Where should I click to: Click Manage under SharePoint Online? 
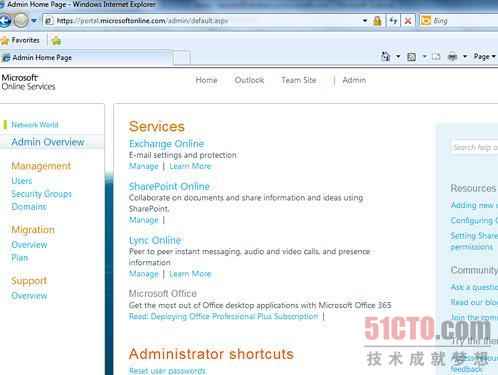144,220
